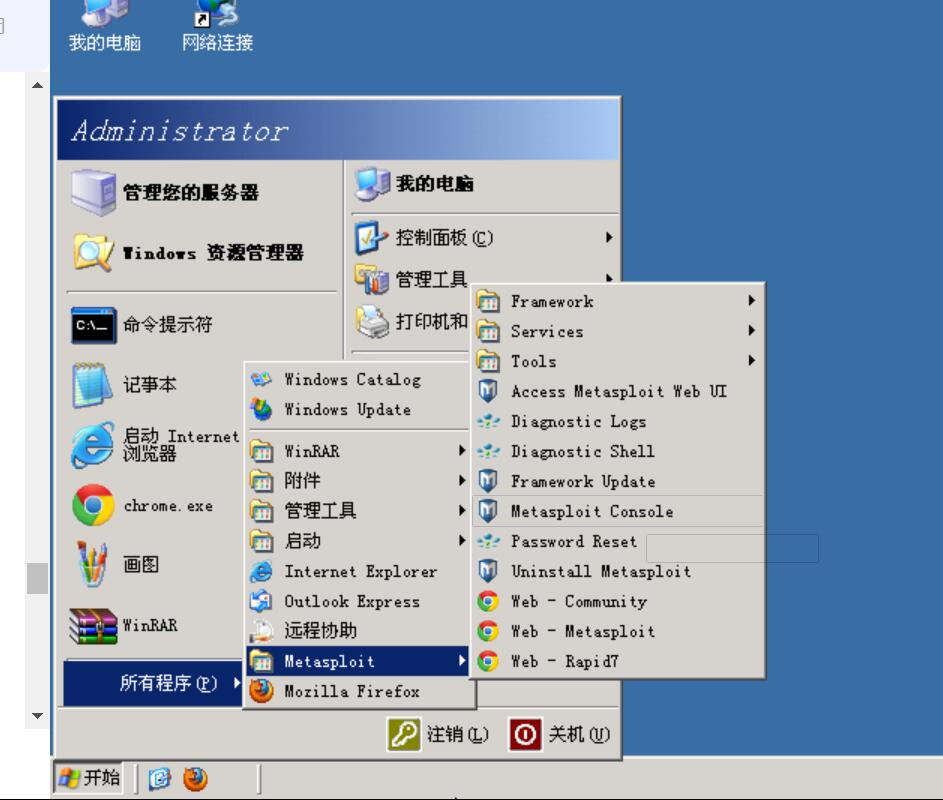Click the Services folder icon
Screen dimensions: 943x800
488,331
